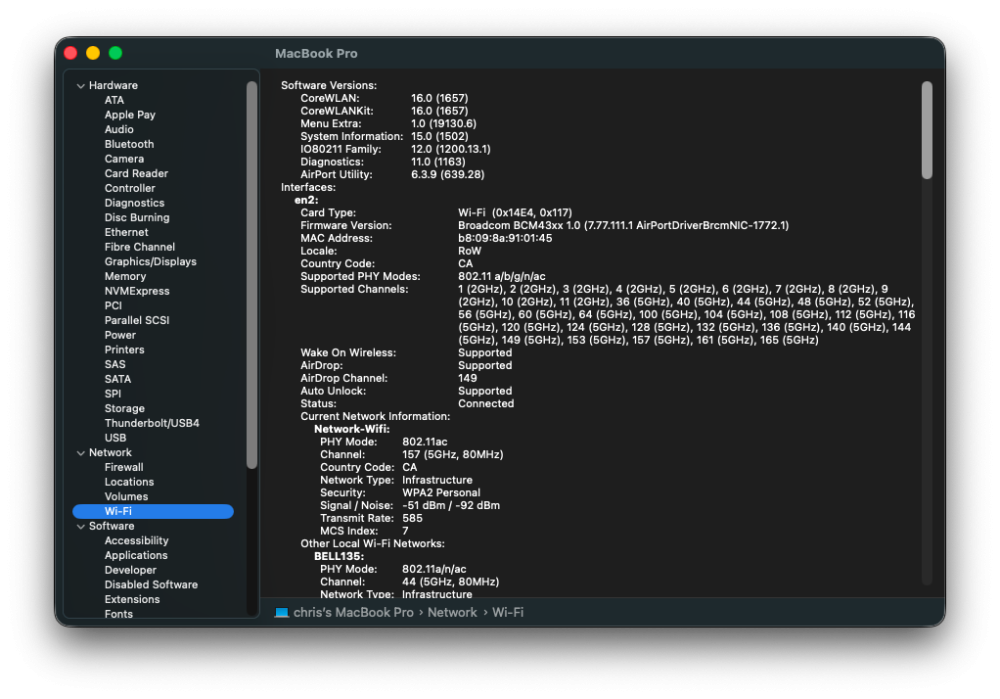Click the Software Versions heading

pyautogui.click(x=328, y=85)
